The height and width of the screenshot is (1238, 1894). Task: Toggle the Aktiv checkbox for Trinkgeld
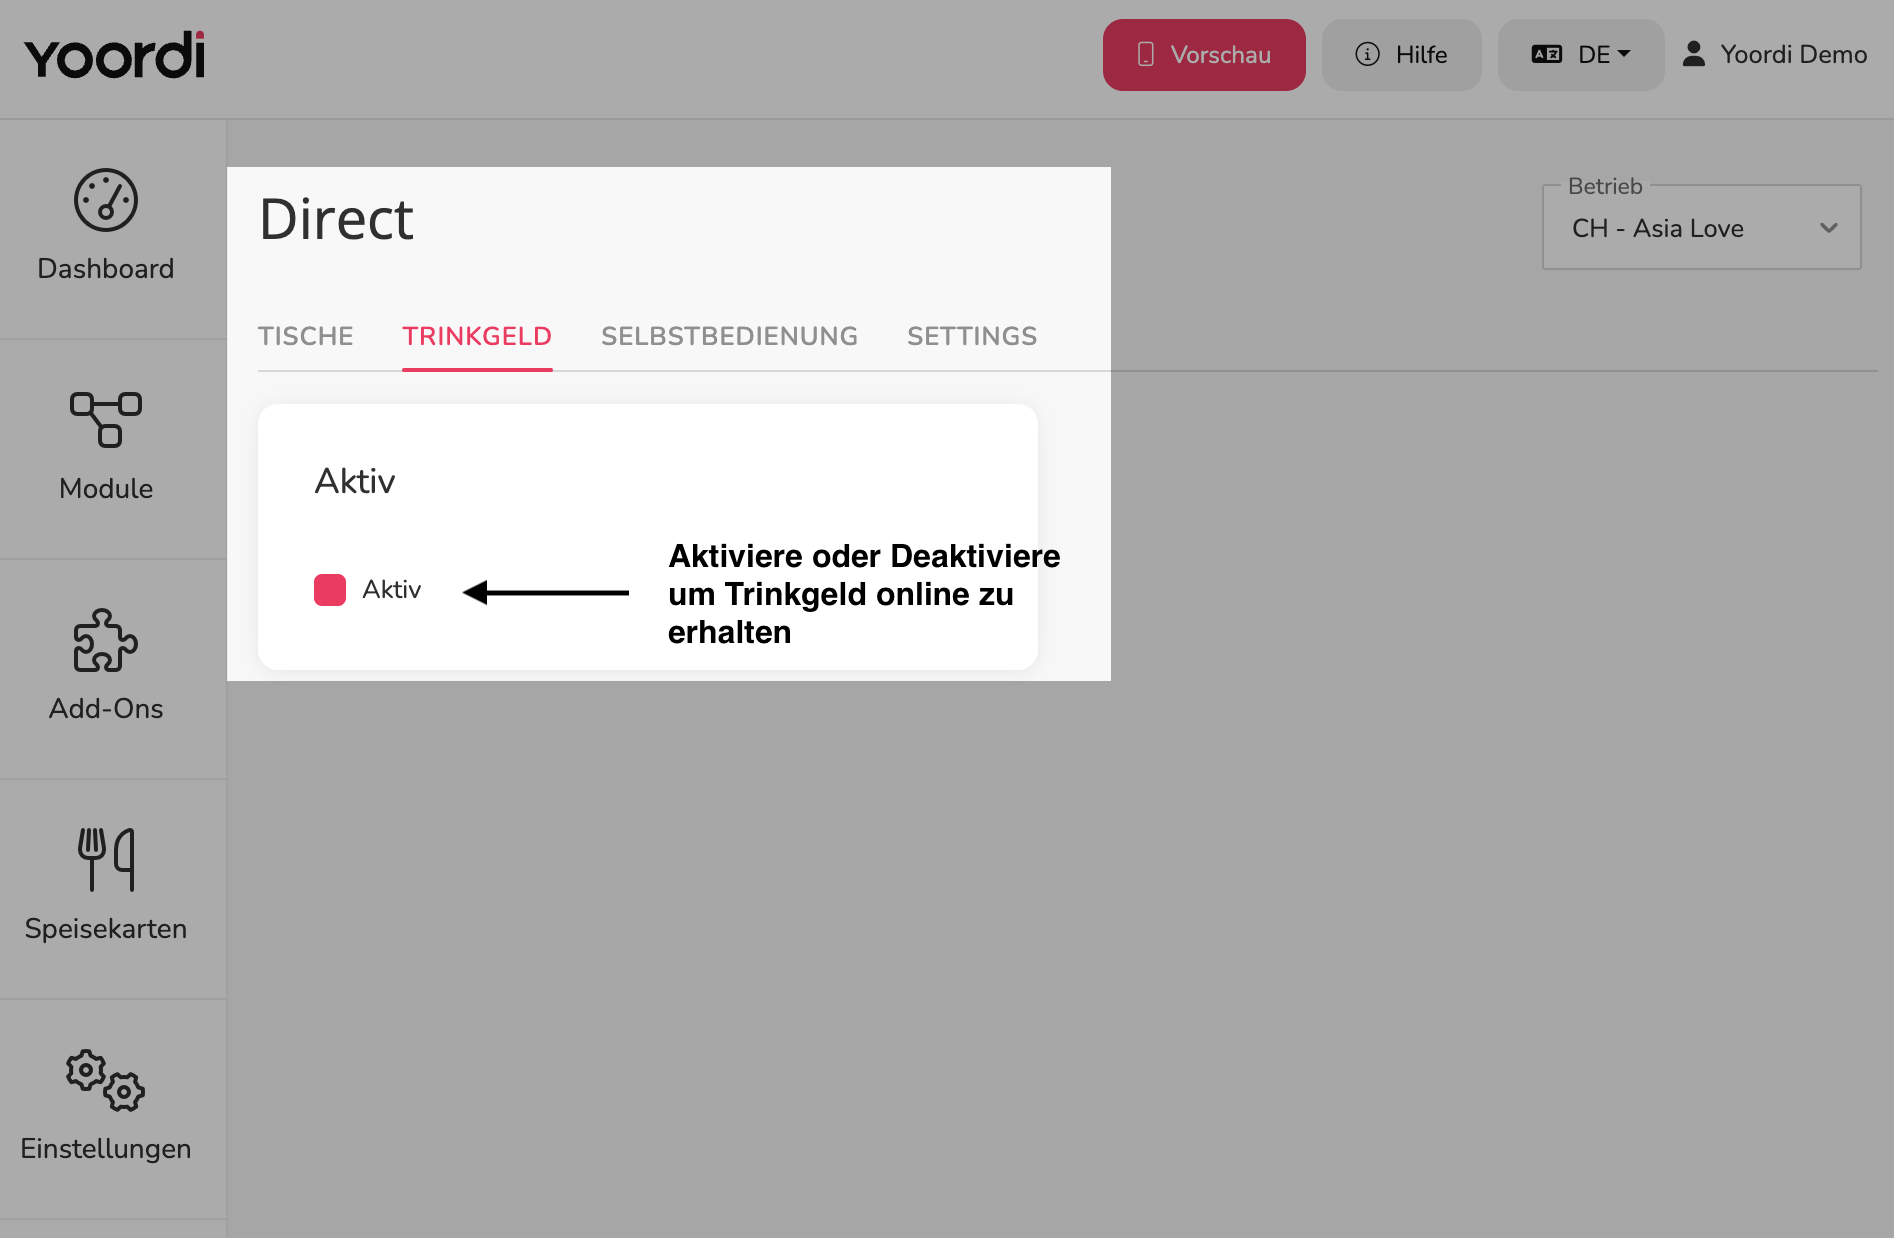click(x=330, y=590)
